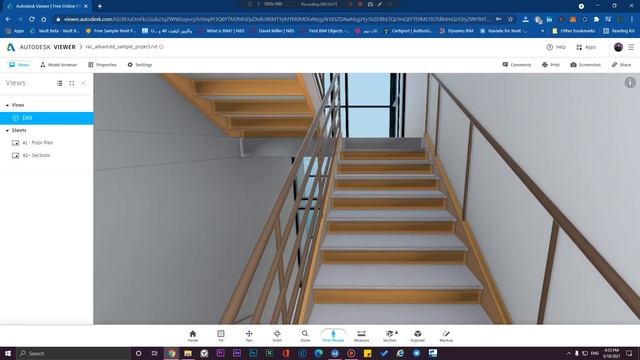Click the browser address bar
The image size is (640, 360).
click(278, 19)
